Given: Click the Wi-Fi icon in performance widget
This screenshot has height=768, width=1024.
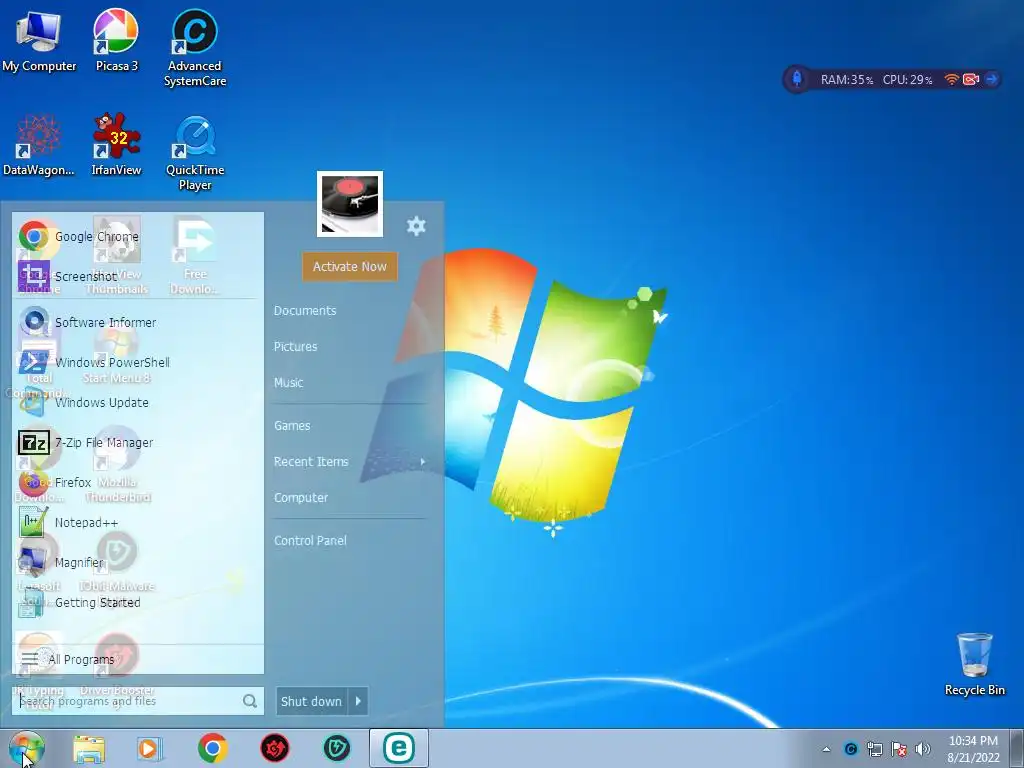Looking at the screenshot, I should tap(952, 79).
